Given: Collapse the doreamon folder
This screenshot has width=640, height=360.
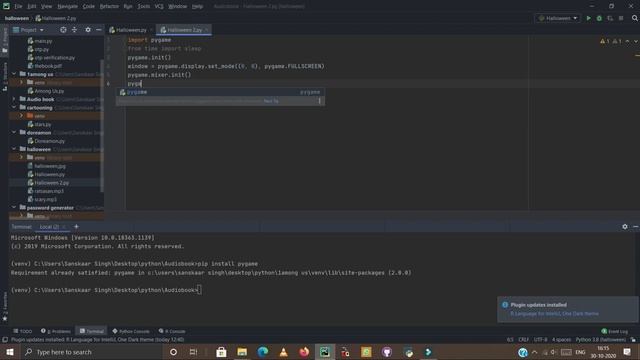Looking at the screenshot, I should (14, 132).
